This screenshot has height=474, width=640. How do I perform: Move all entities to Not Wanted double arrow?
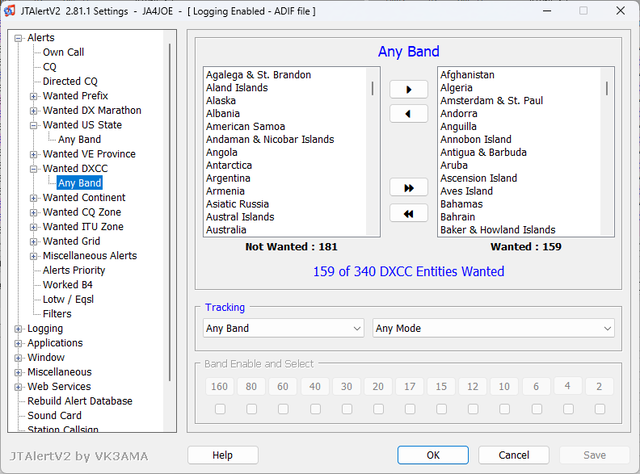(x=409, y=214)
